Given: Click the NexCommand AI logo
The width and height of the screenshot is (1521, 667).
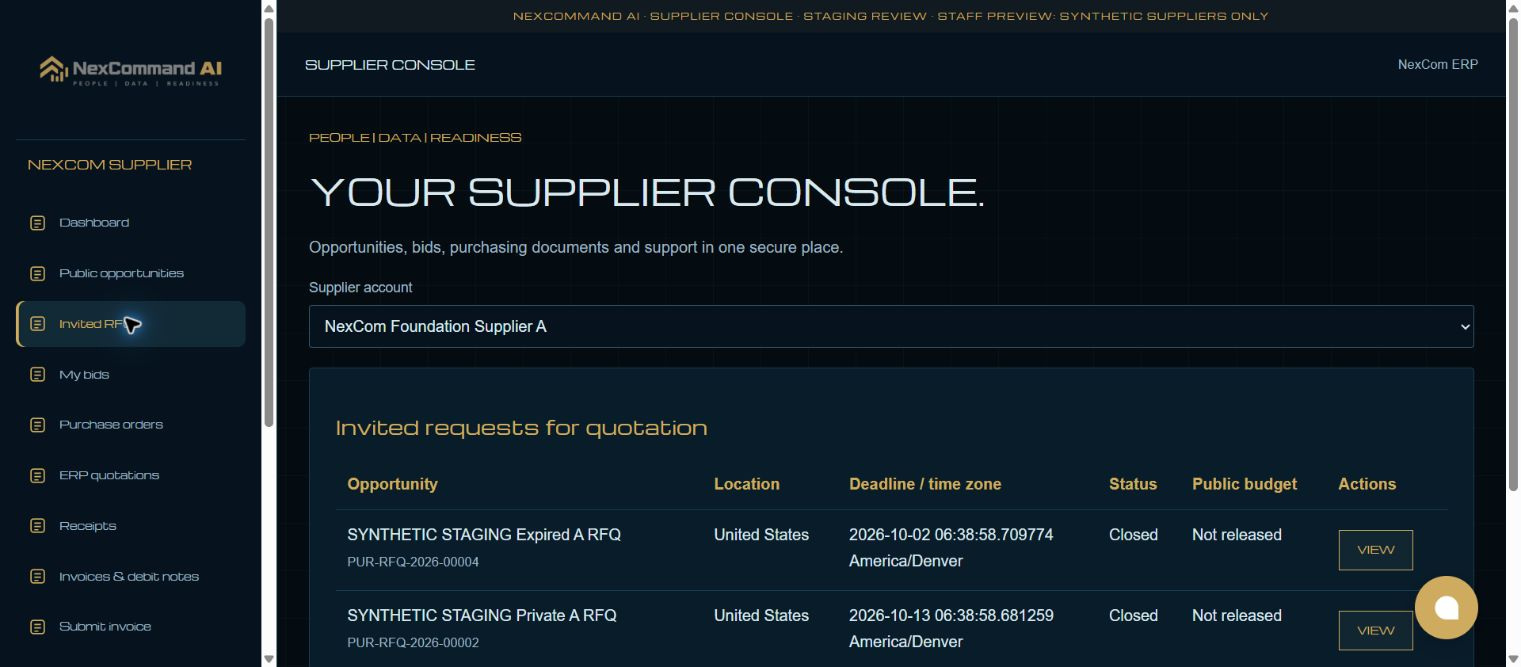Looking at the screenshot, I should click(x=130, y=70).
